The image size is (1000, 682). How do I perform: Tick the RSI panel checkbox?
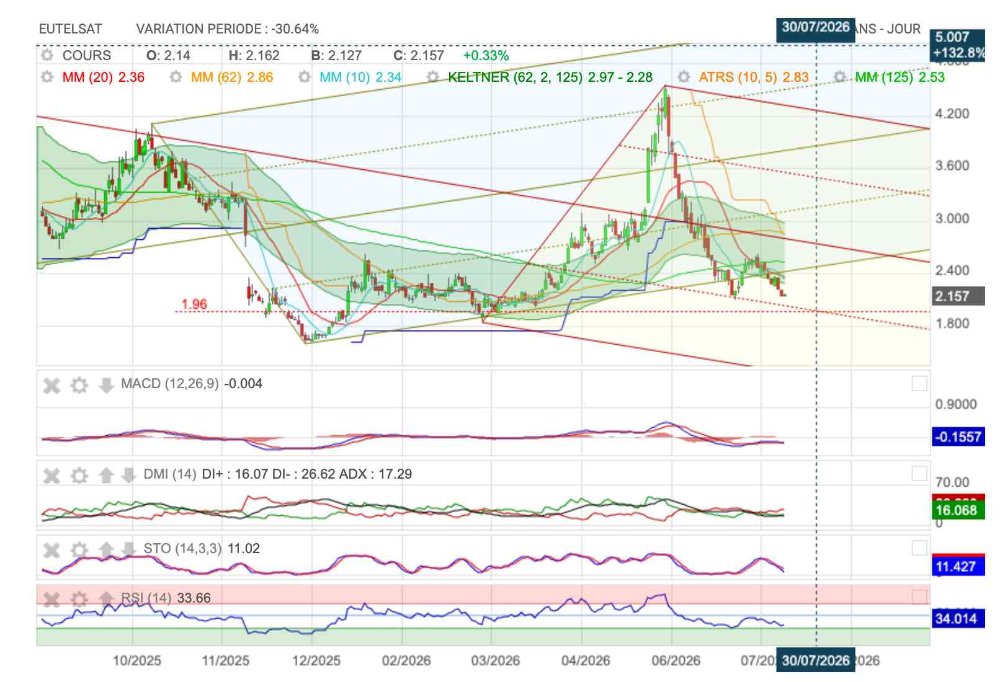coord(919,597)
